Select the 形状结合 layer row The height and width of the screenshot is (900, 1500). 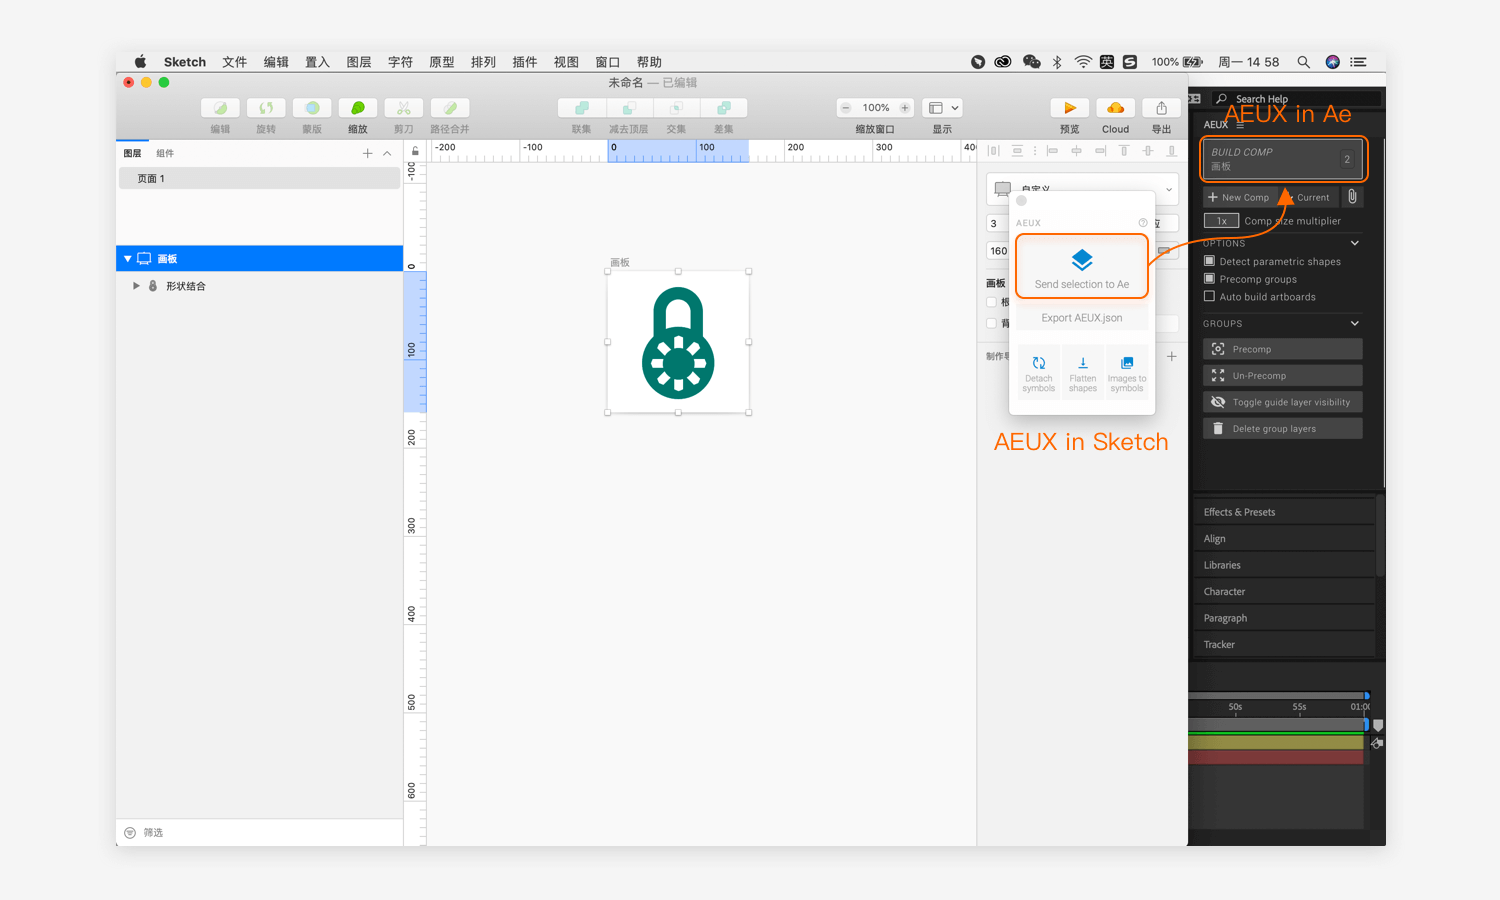click(x=260, y=286)
